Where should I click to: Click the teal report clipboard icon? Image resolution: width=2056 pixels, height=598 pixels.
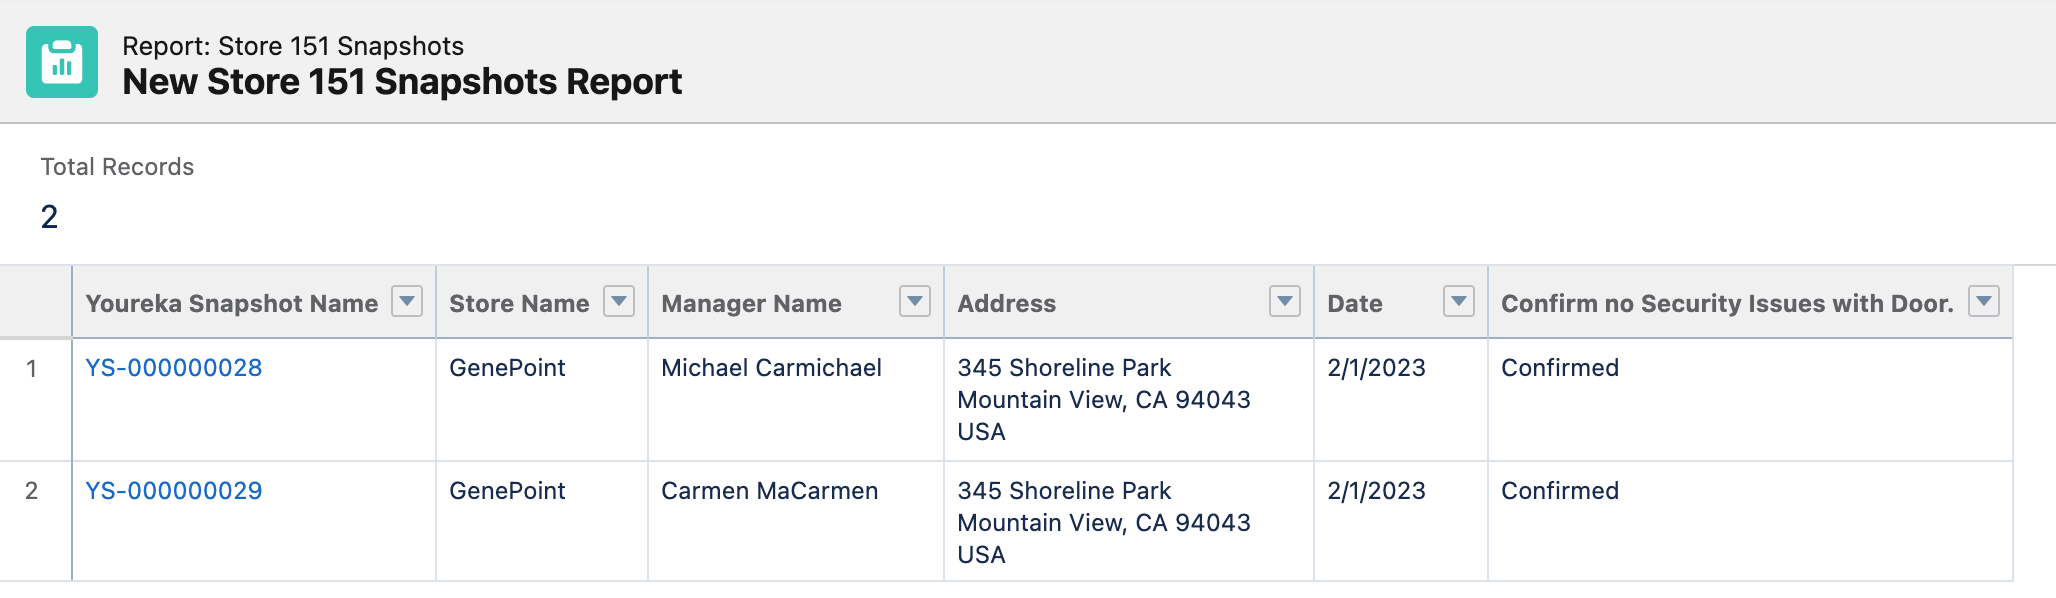pos(62,62)
